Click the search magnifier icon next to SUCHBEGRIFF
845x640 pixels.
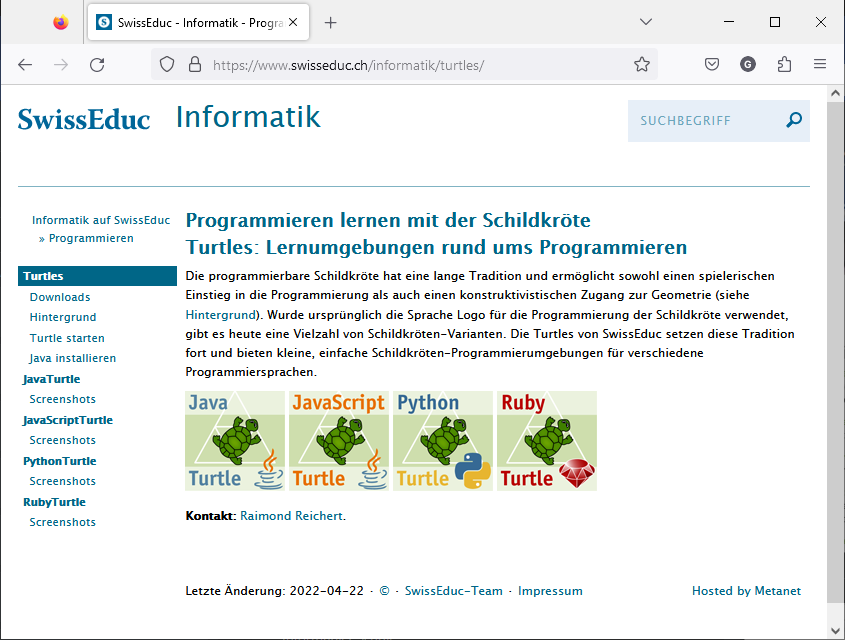pyautogui.click(x=793, y=120)
